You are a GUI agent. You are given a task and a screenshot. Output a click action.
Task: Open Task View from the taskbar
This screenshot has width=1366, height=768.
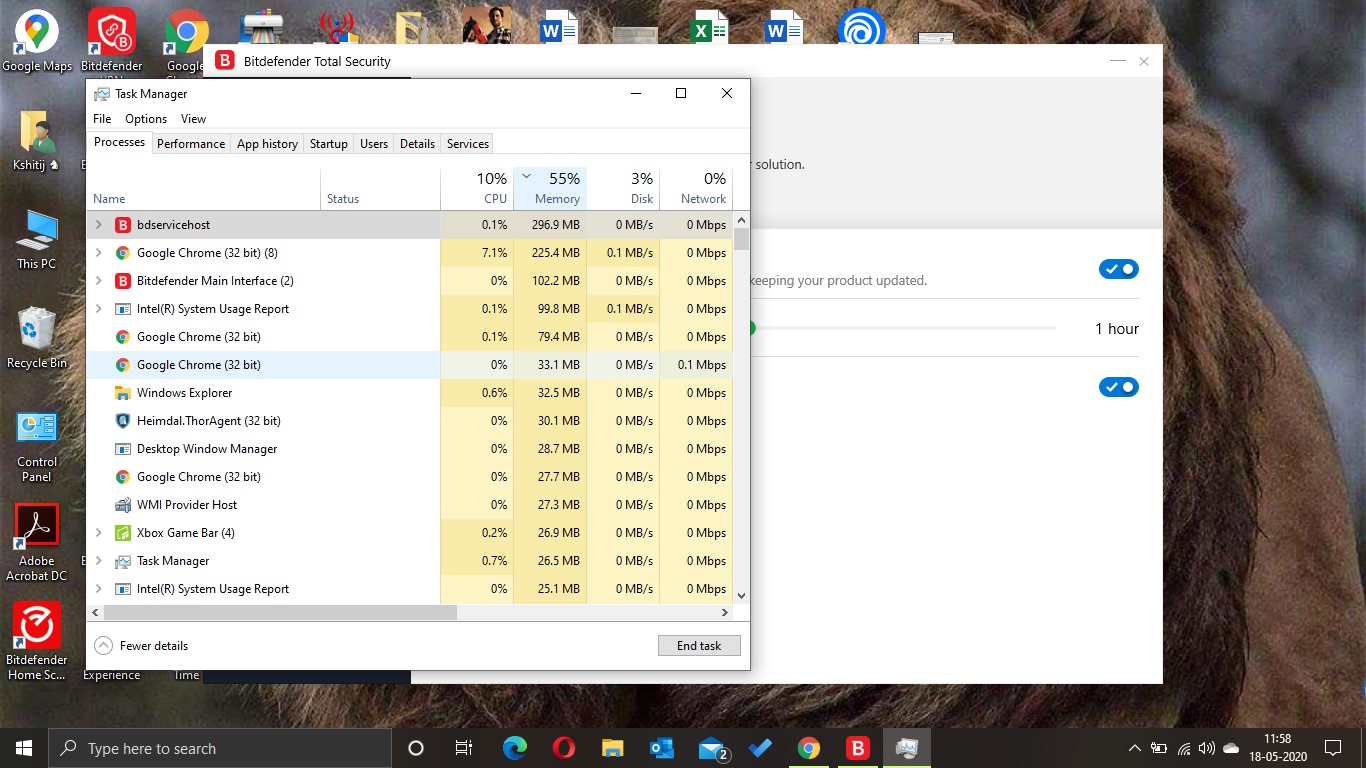tap(464, 748)
